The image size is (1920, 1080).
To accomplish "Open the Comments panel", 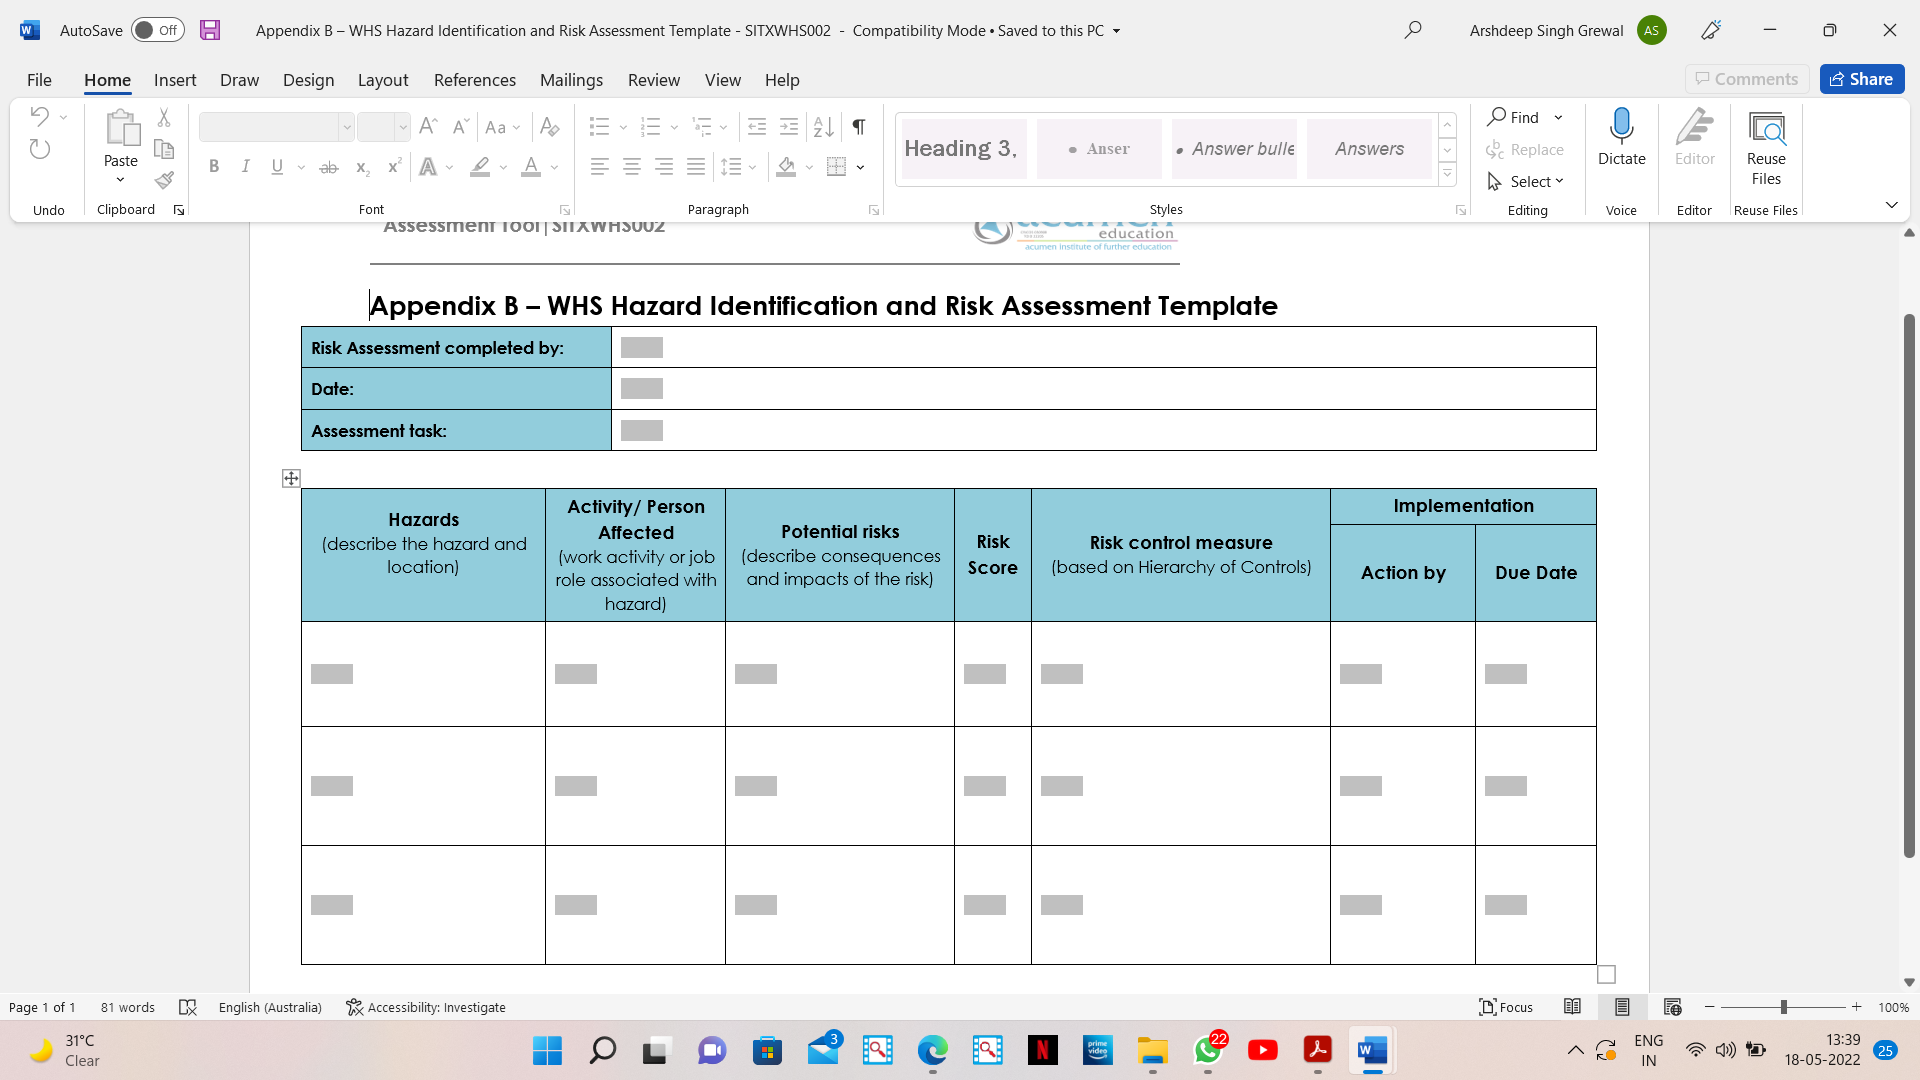I will (1746, 79).
